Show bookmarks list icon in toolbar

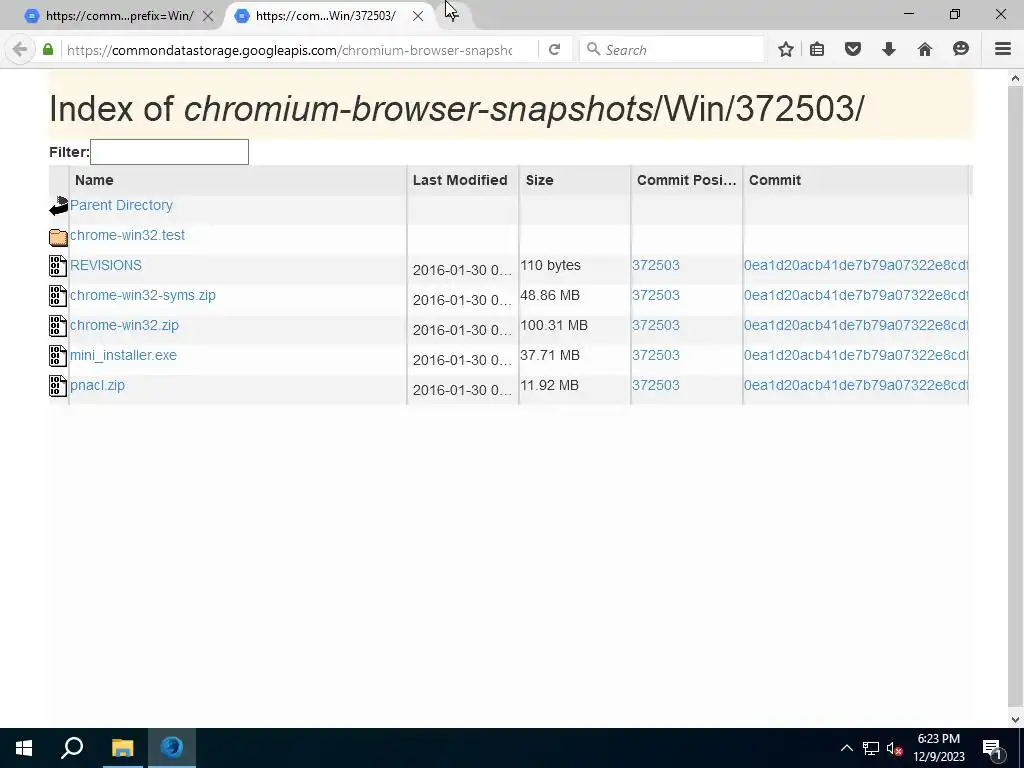(x=817, y=50)
